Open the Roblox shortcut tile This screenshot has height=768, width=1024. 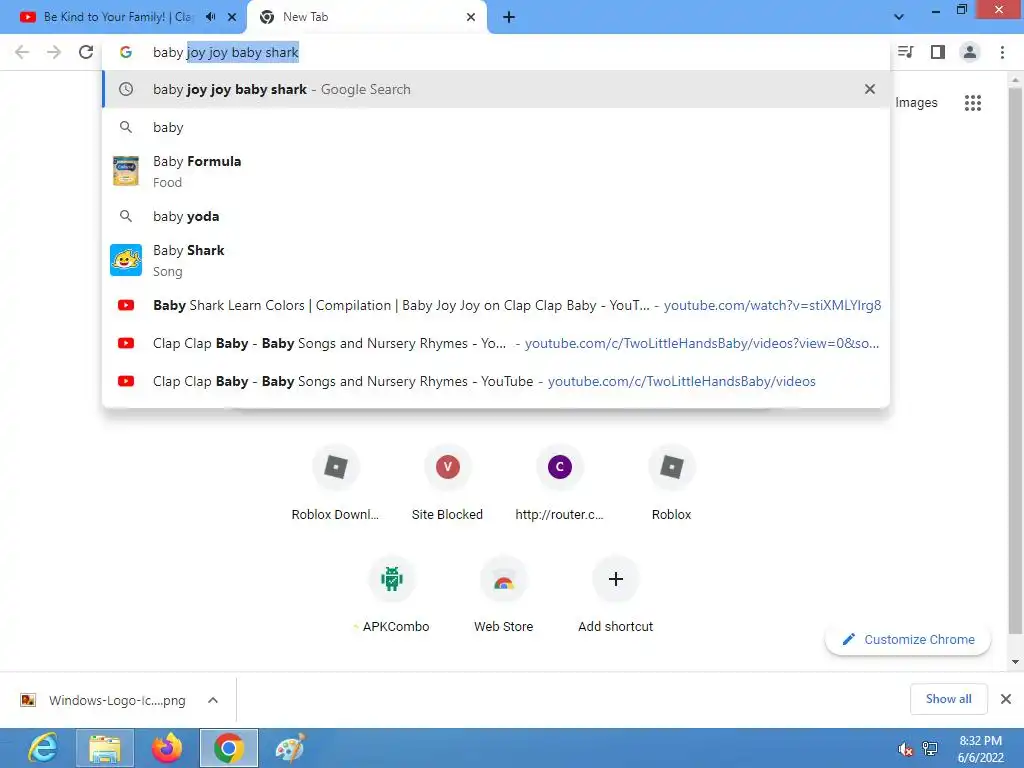(x=671, y=484)
